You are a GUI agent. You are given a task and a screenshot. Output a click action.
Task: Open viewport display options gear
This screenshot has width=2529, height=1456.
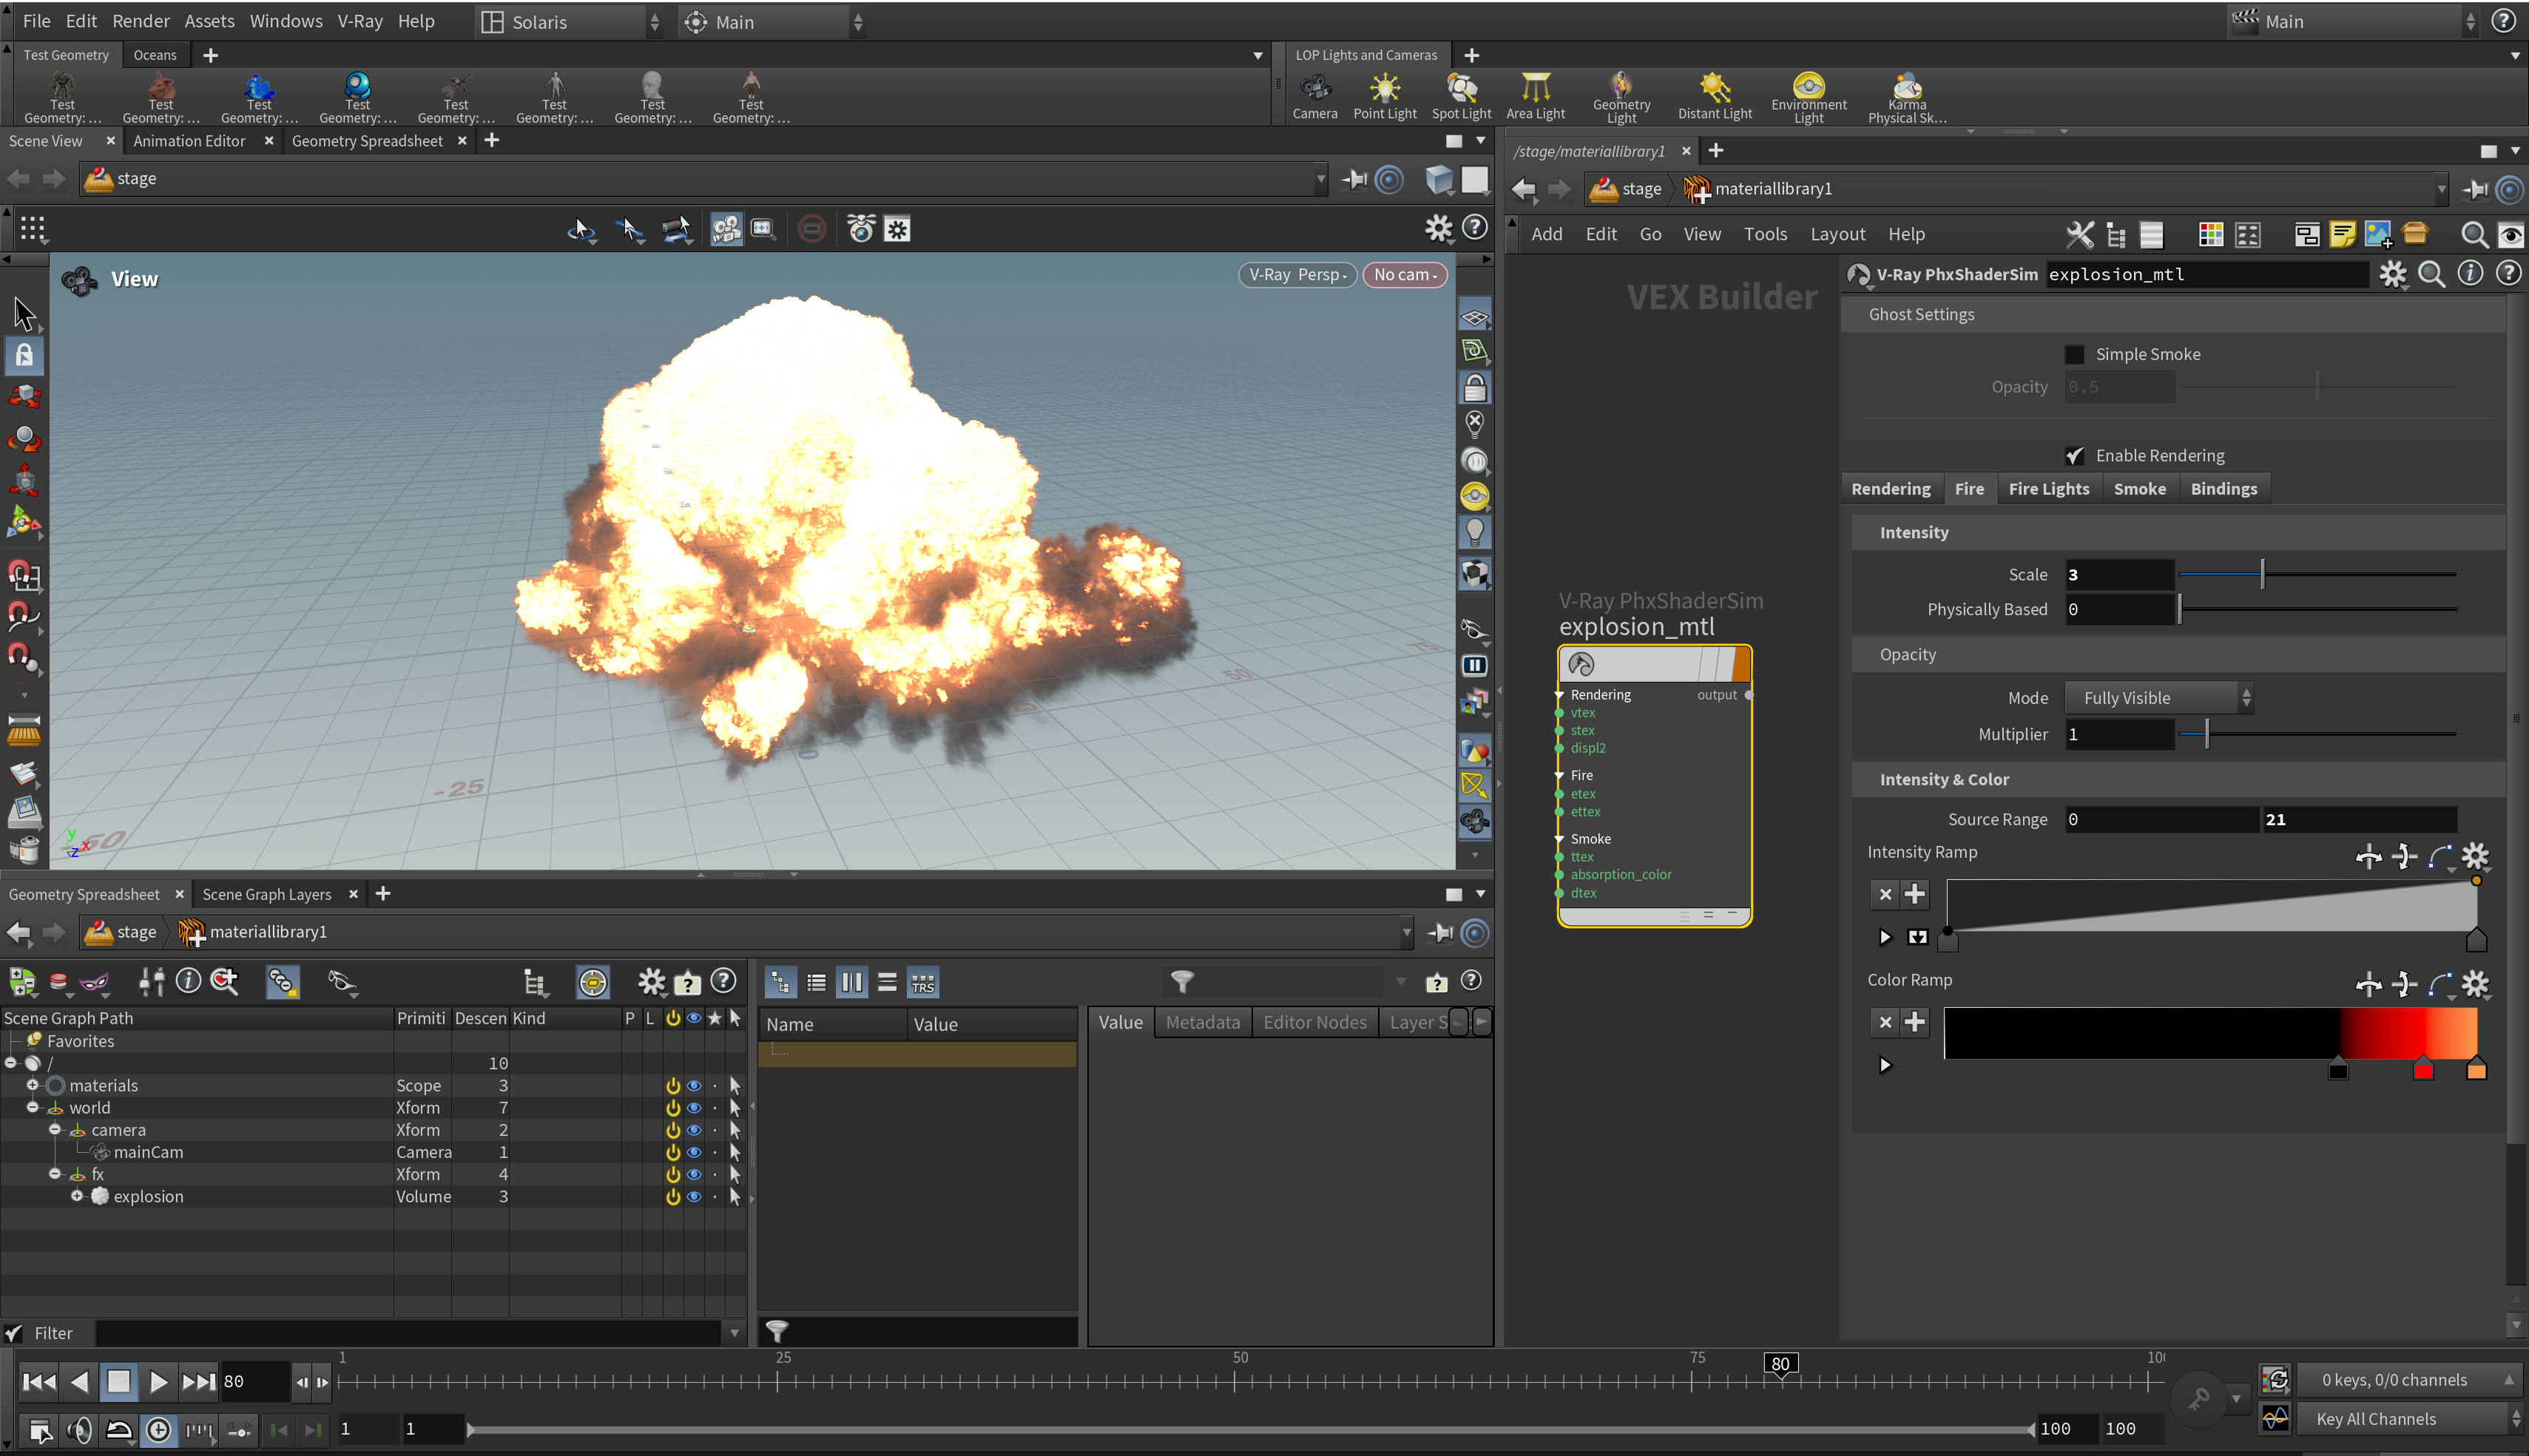[1438, 229]
